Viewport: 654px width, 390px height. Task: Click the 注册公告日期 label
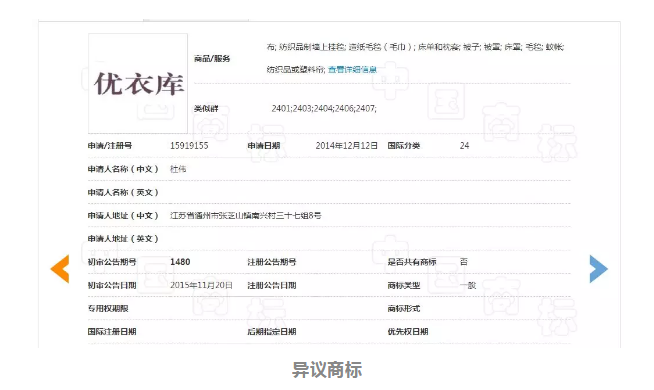272,285
